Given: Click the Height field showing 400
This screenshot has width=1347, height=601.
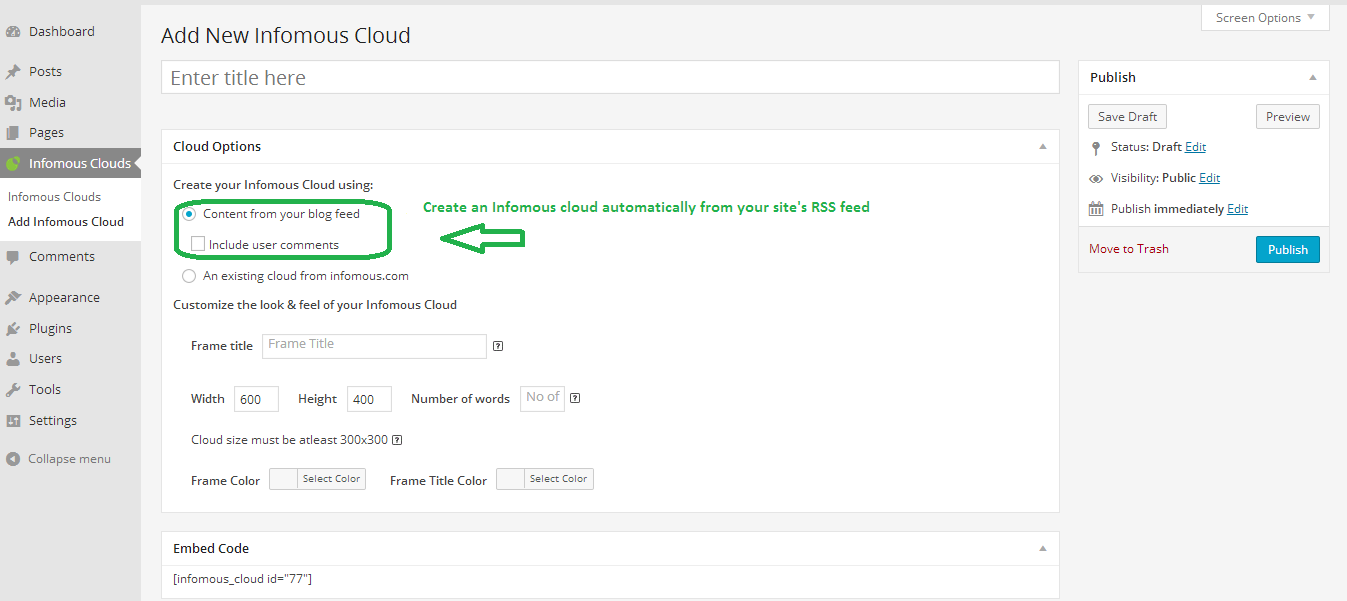Looking at the screenshot, I should pyautogui.click(x=370, y=399).
